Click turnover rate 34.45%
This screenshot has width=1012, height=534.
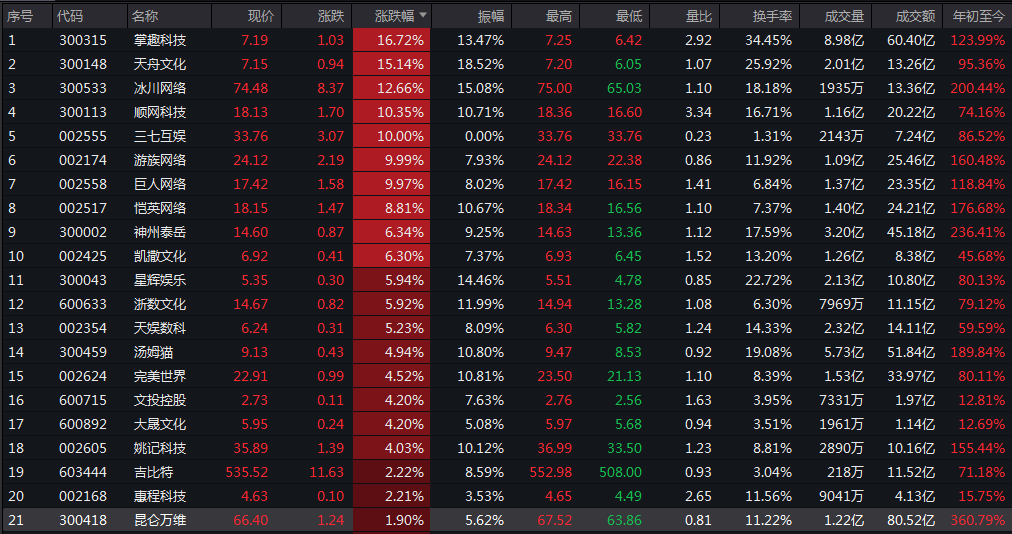click(768, 40)
